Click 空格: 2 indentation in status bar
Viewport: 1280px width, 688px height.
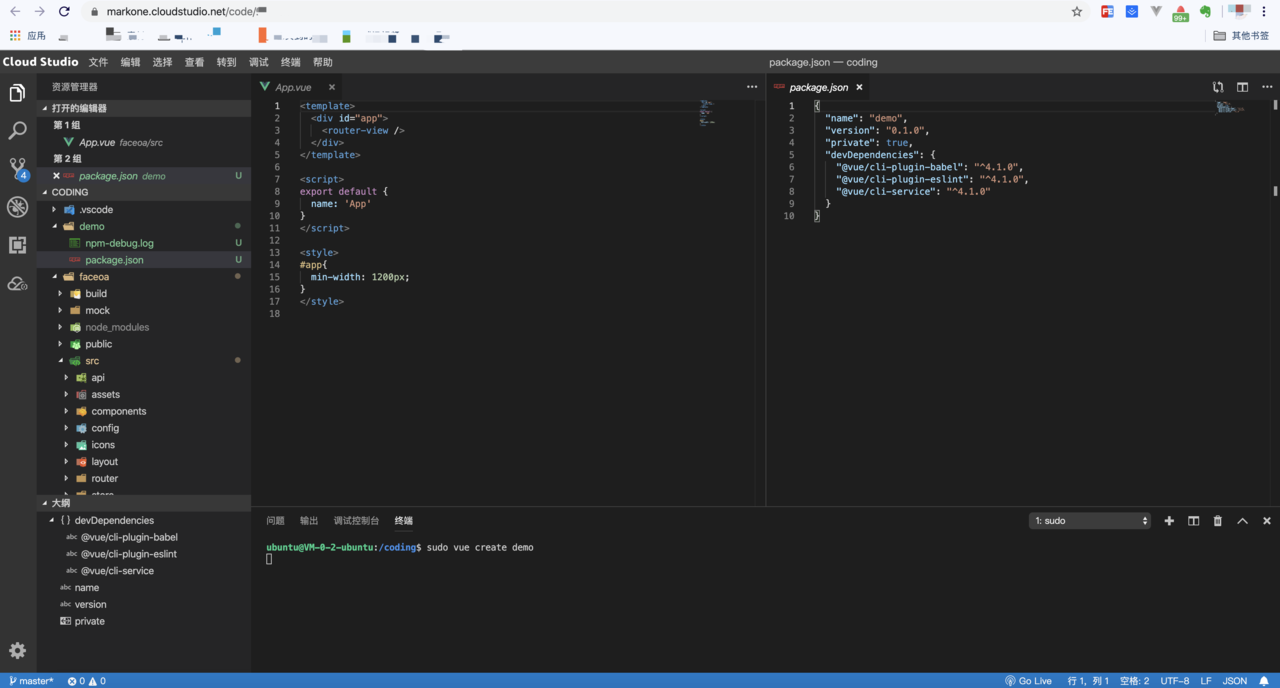(x=1134, y=681)
